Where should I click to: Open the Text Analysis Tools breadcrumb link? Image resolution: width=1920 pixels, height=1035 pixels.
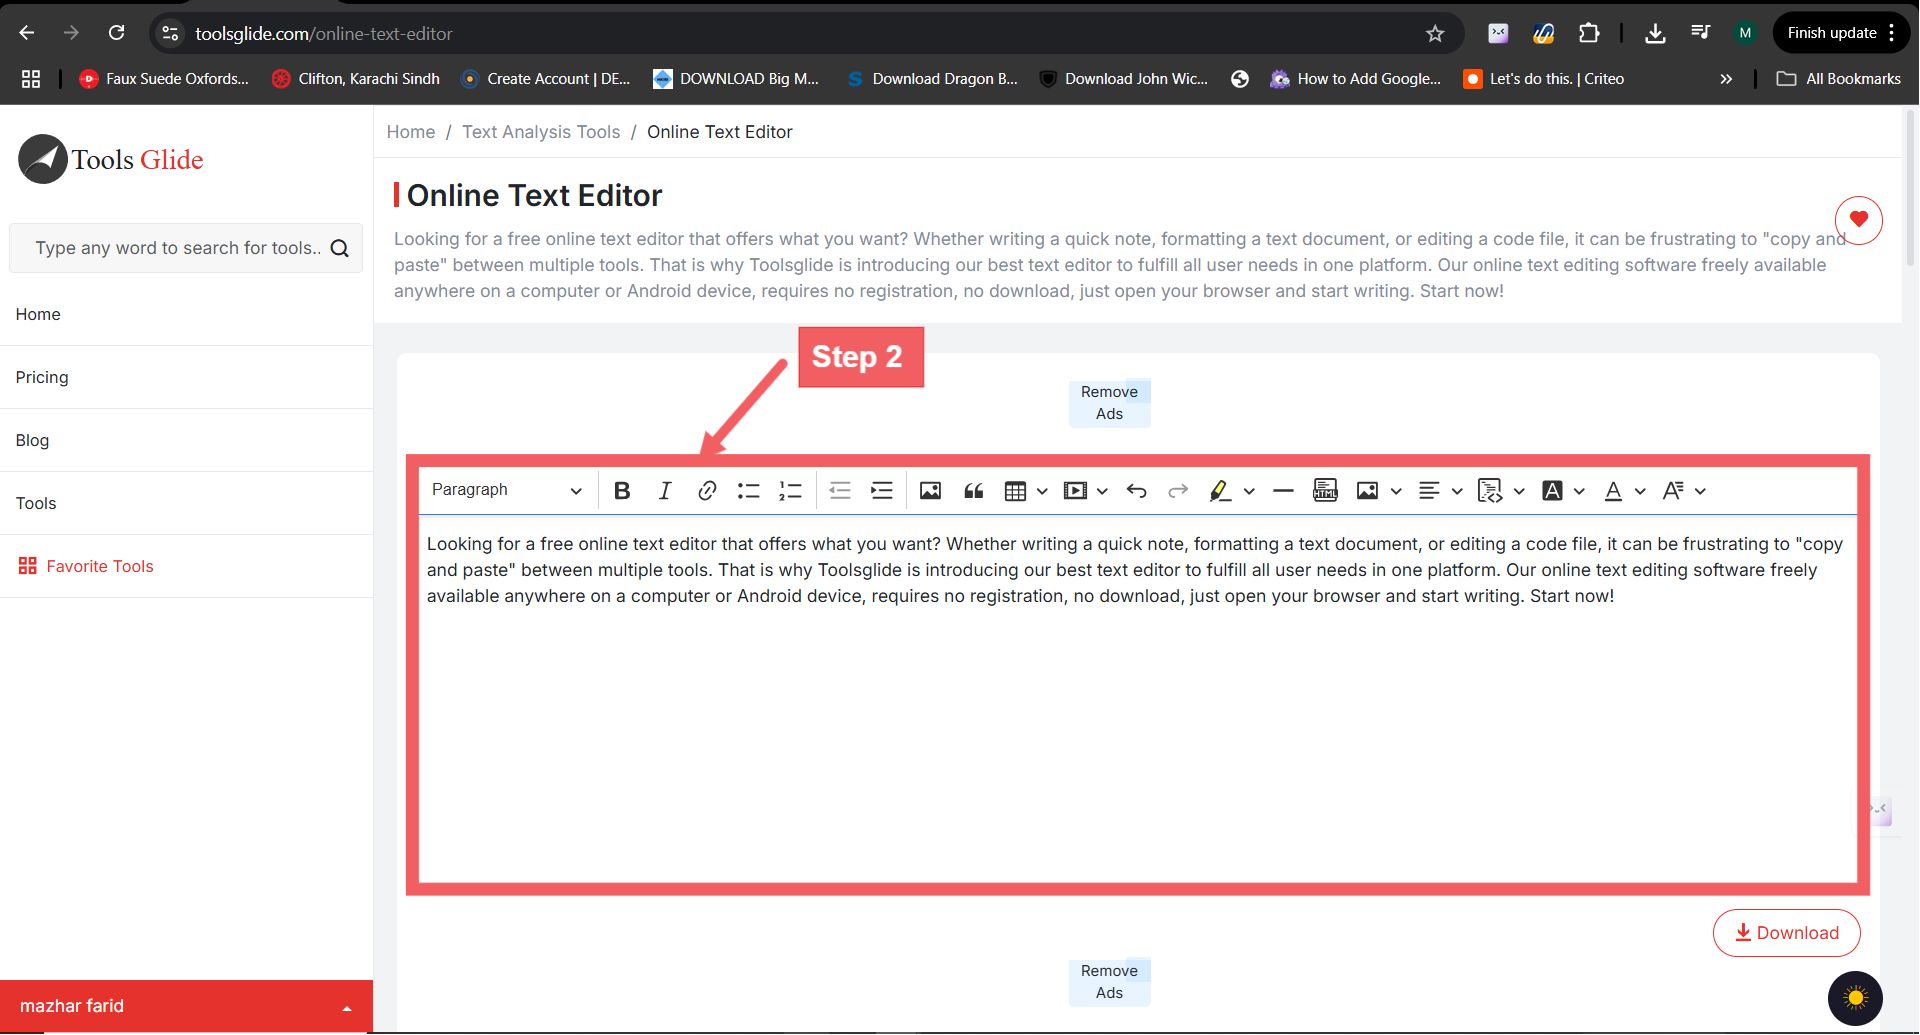click(x=541, y=132)
